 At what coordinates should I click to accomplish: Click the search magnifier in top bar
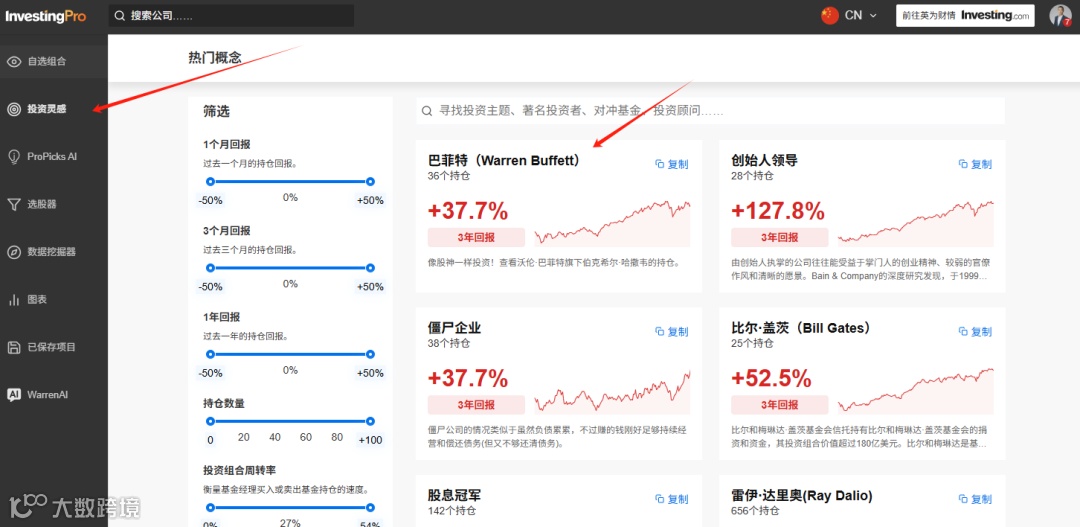point(120,16)
